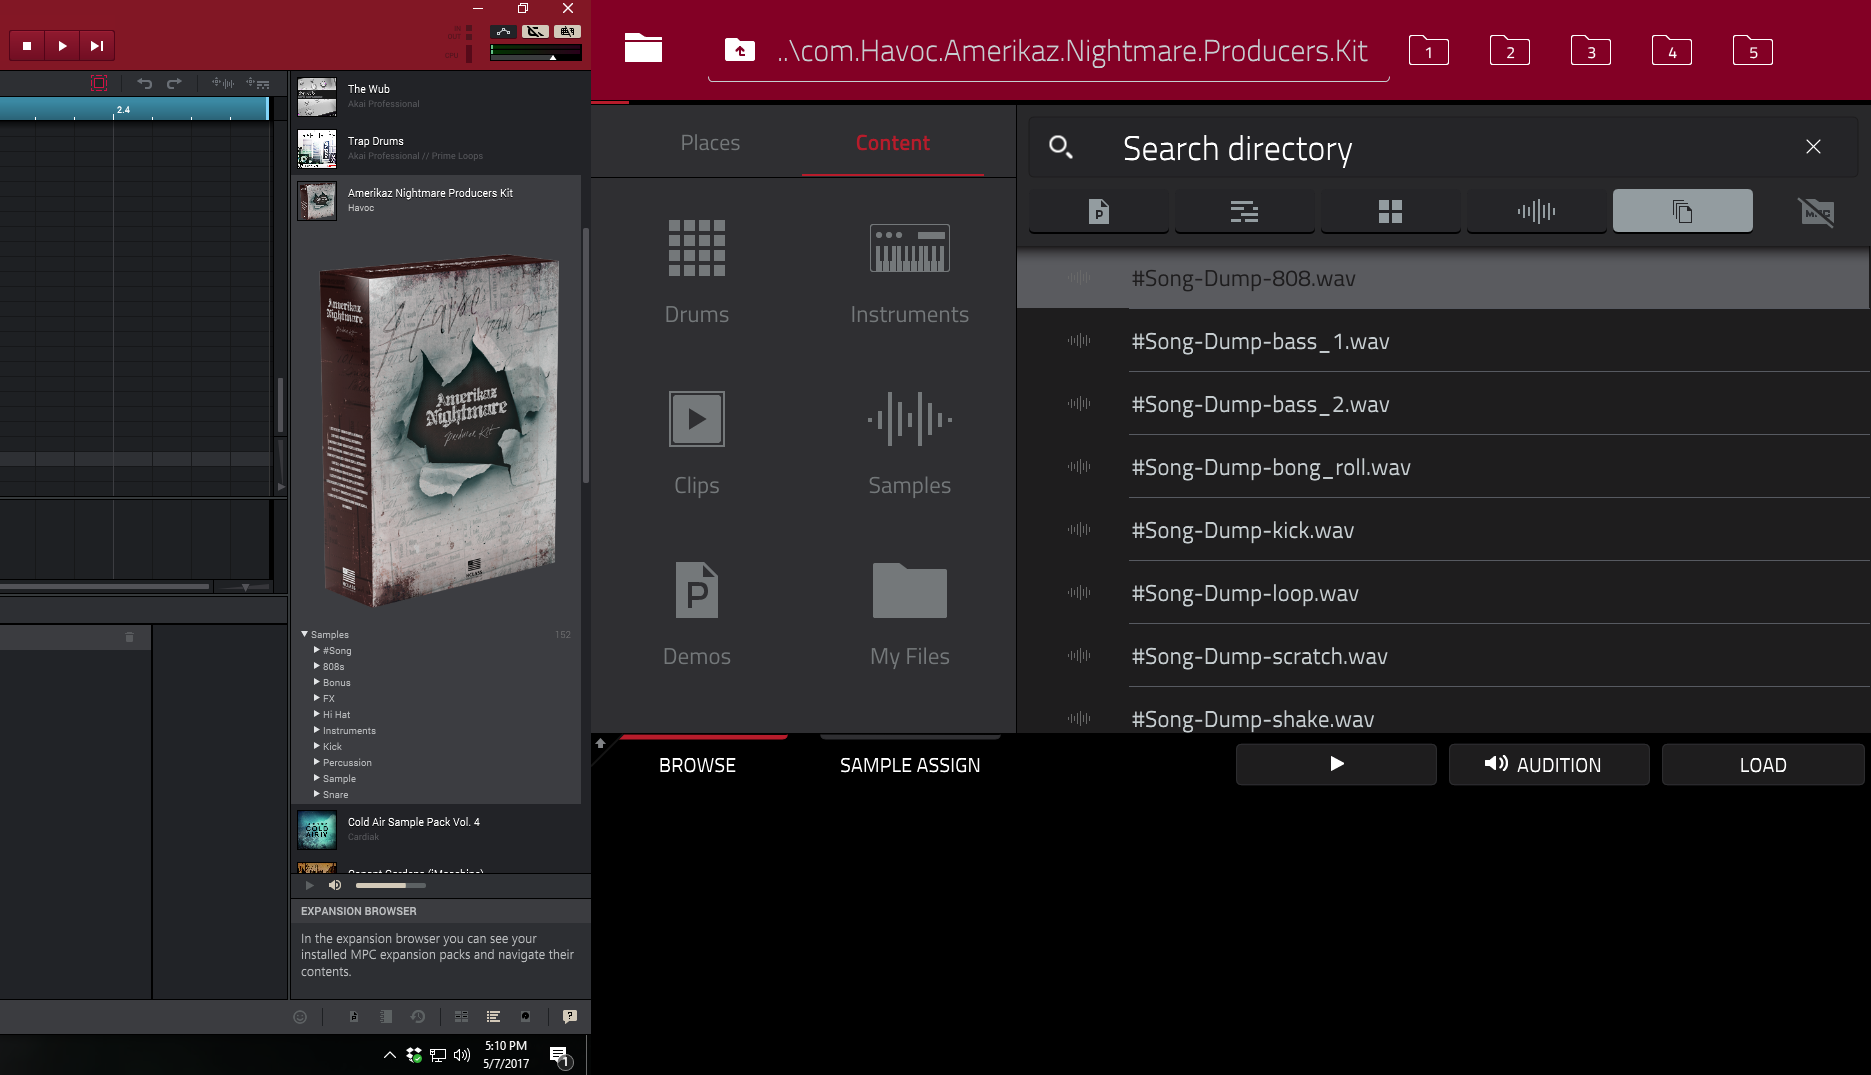
Task: Expand the Percussion folder
Action: 317,762
